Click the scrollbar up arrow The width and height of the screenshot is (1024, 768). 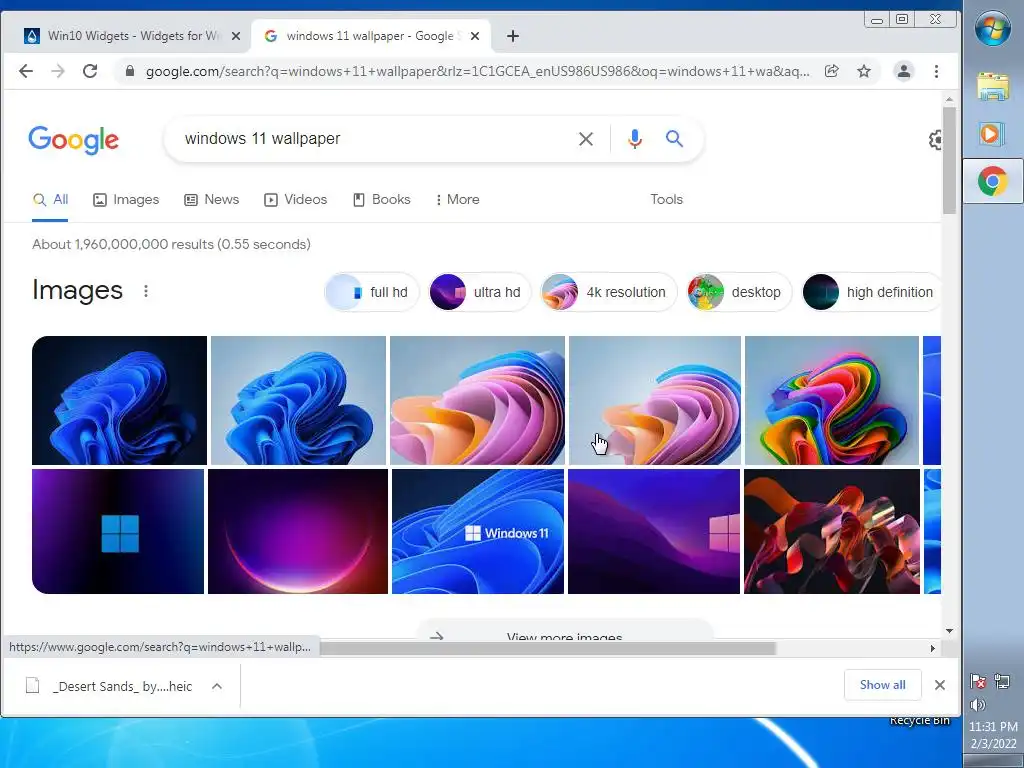[949, 99]
